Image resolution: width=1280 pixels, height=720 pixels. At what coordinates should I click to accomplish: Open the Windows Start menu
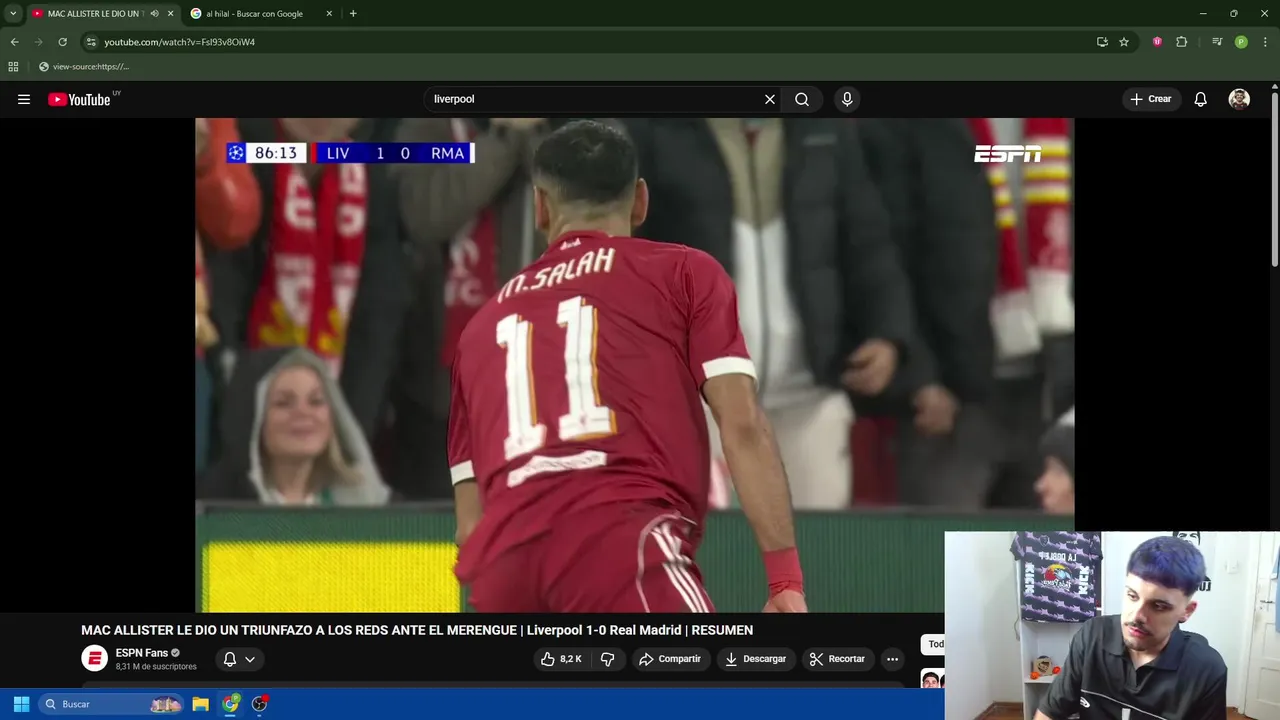(x=21, y=704)
